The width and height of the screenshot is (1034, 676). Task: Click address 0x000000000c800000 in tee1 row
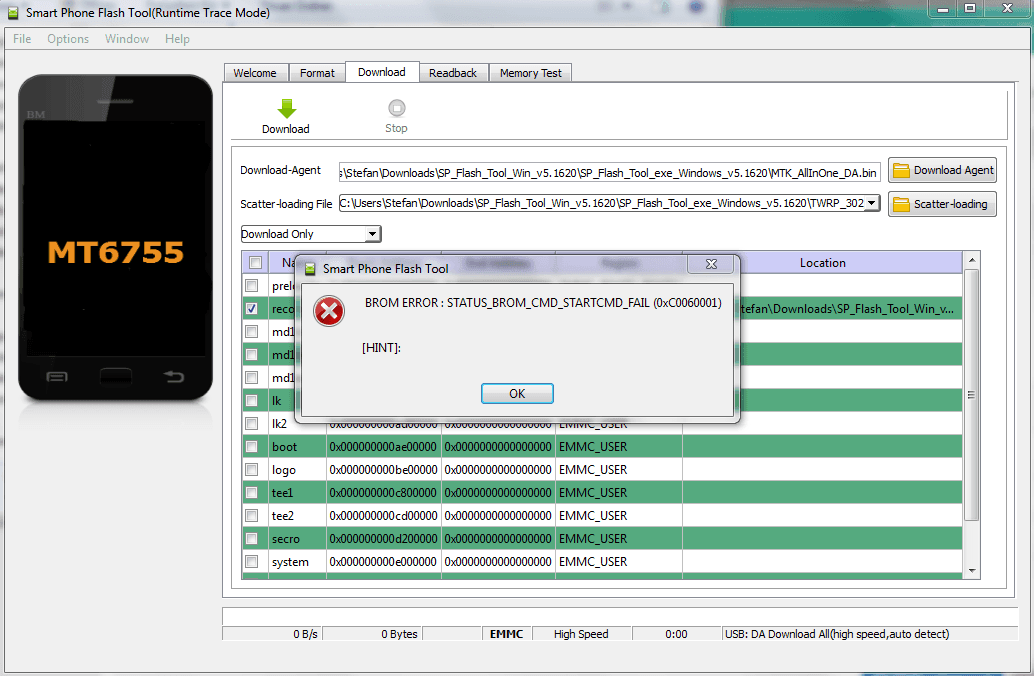pos(383,493)
